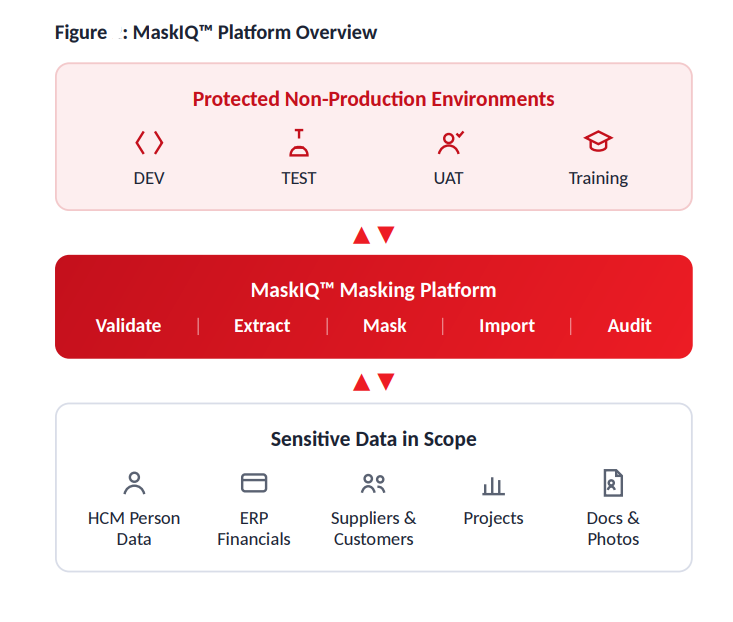Click the TEST stamp icon
733x622 pixels.
(299, 143)
